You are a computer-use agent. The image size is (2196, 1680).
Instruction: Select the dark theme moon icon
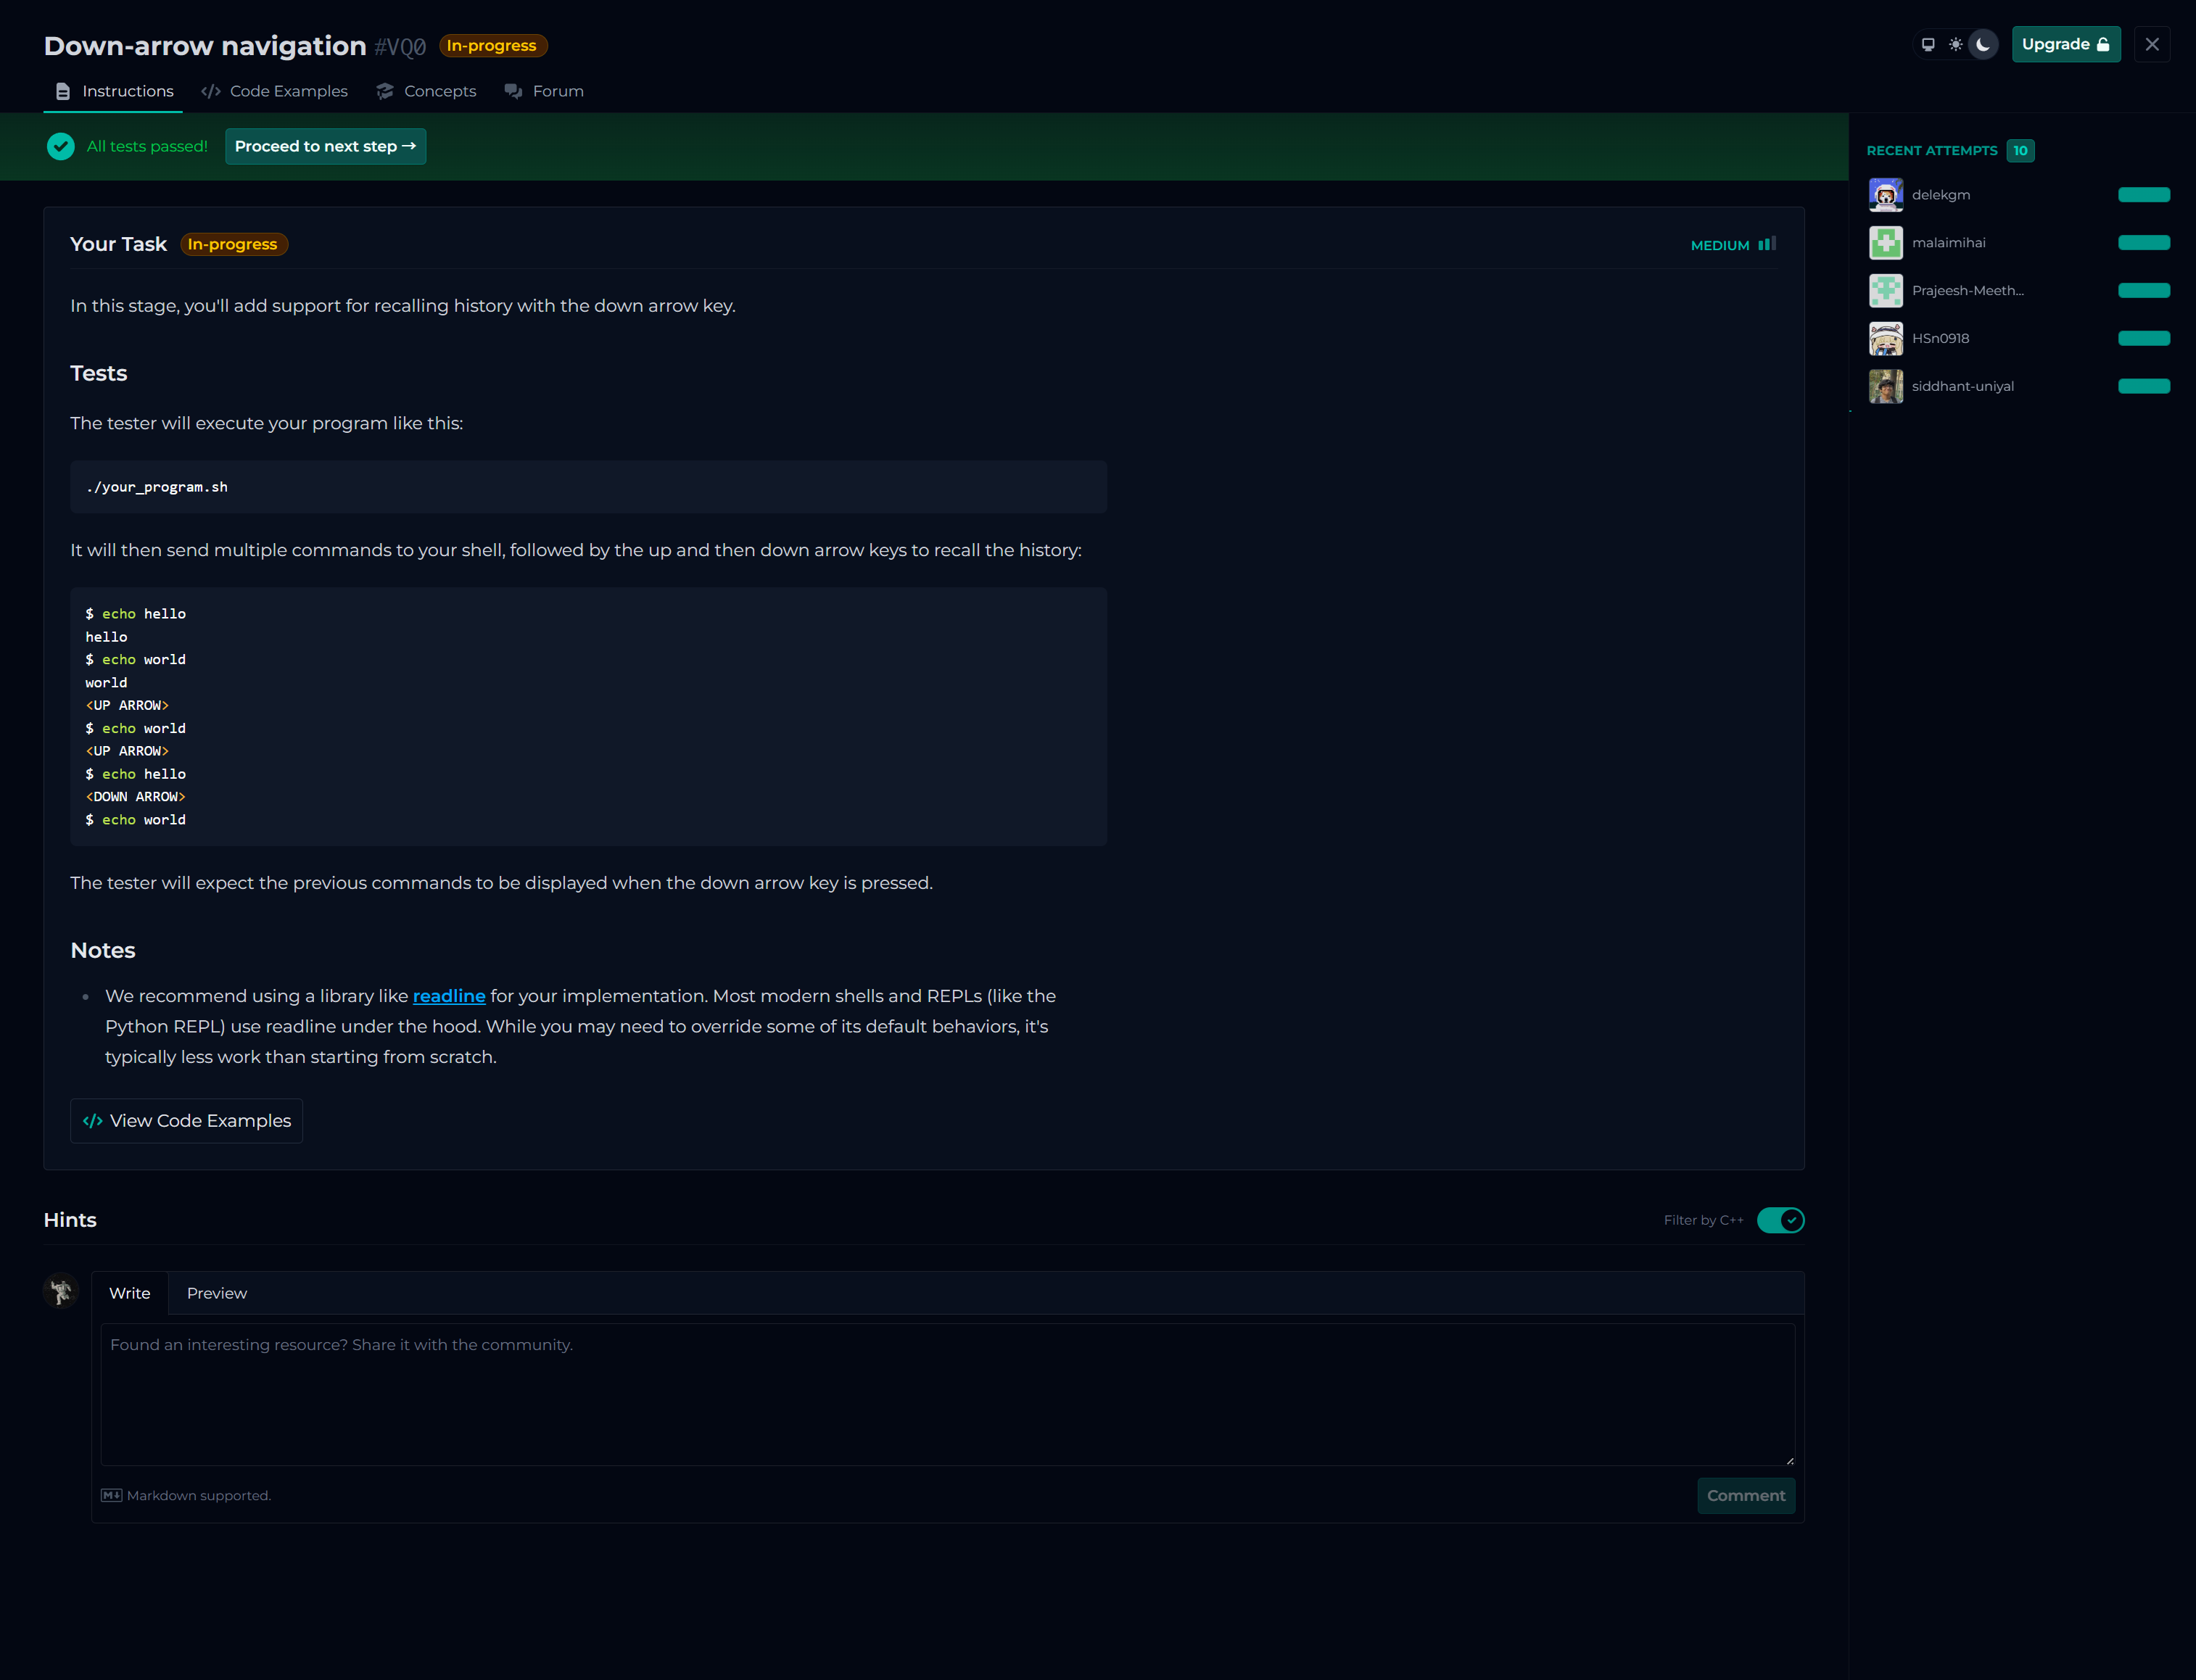[1983, 44]
